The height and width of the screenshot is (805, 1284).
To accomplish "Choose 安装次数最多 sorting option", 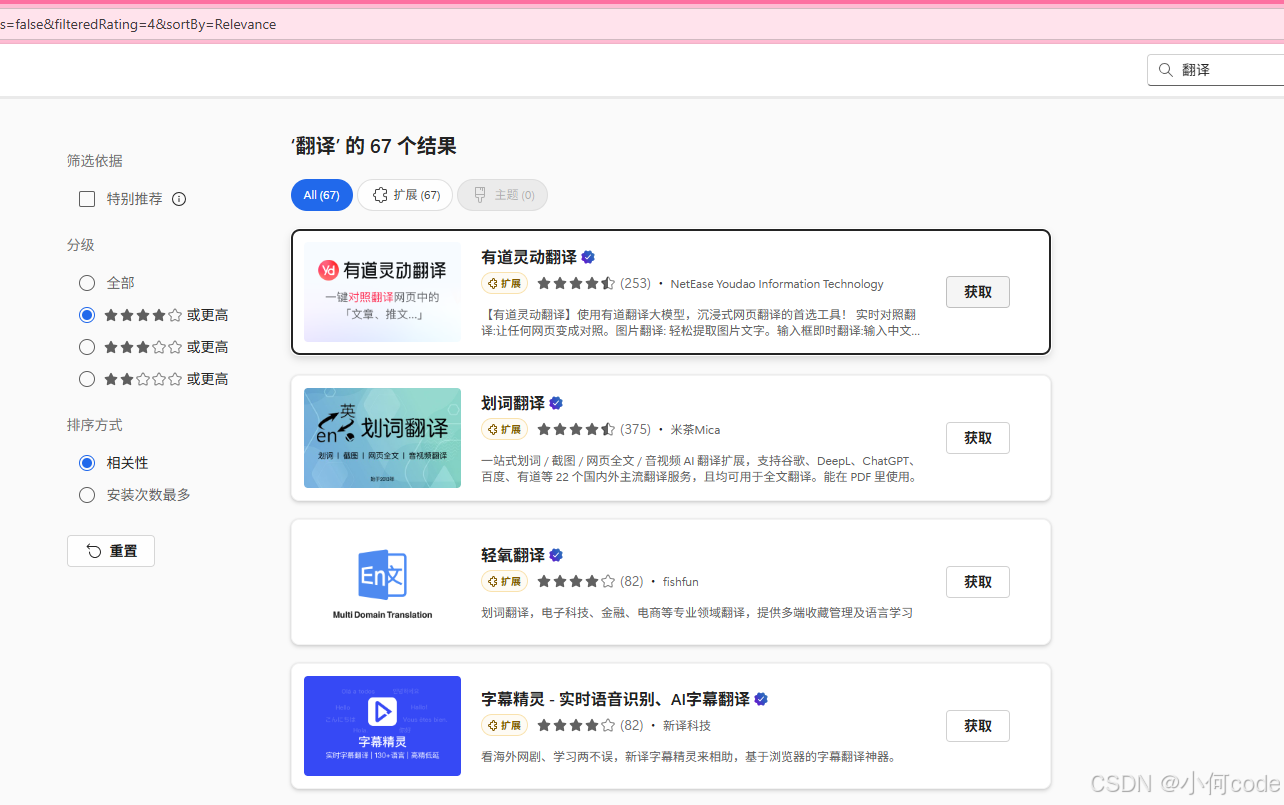I will point(87,494).
